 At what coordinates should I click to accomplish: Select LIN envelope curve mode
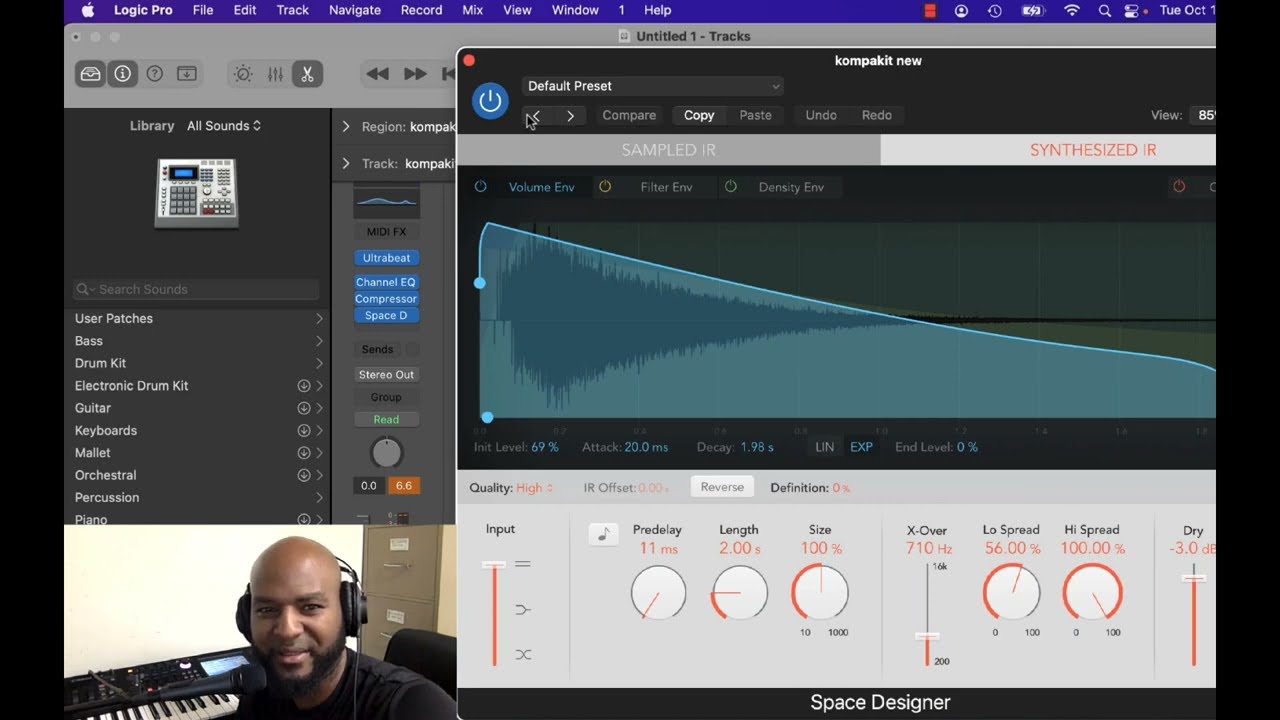coord(824,447)
